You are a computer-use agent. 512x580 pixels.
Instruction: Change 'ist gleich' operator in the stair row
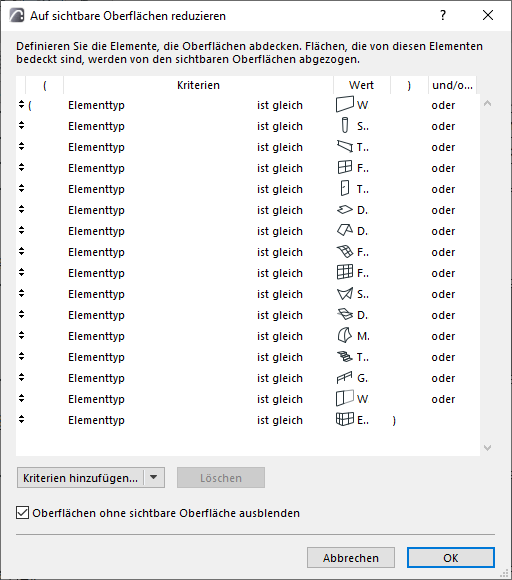tap(280, 357)
